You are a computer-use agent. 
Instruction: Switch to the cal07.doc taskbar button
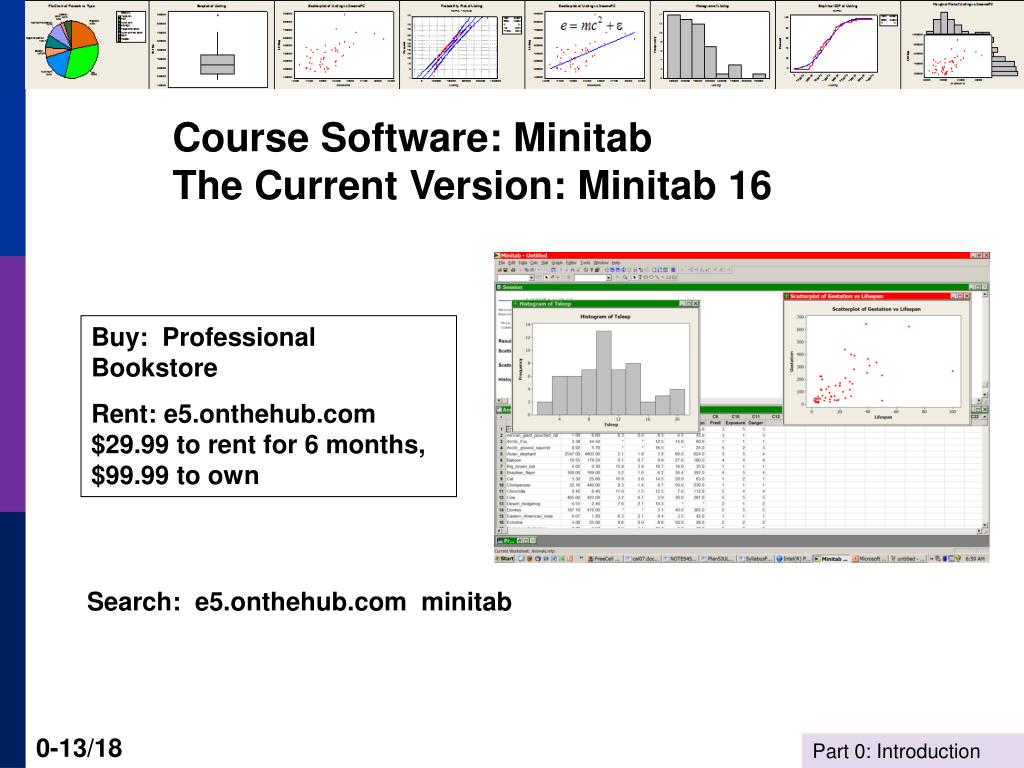[x=641, y=558]
